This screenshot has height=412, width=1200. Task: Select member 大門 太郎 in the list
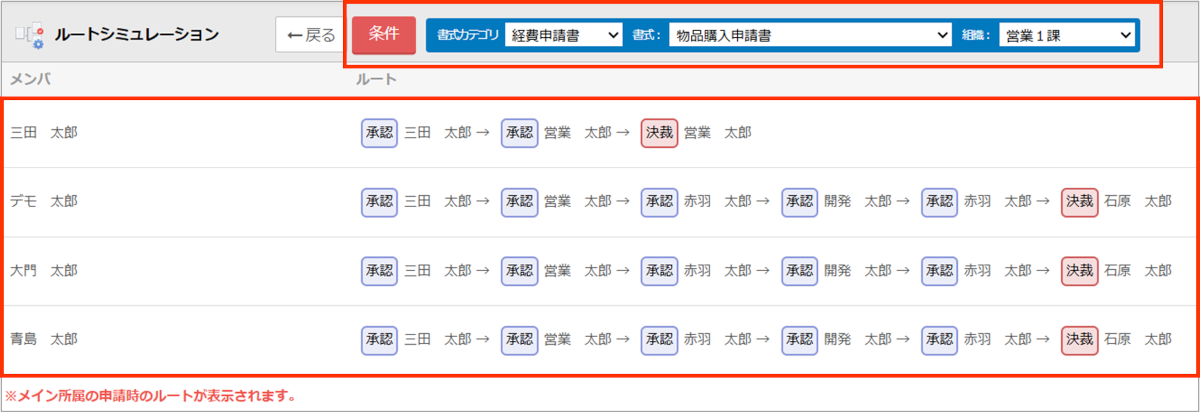coord(44,270)
